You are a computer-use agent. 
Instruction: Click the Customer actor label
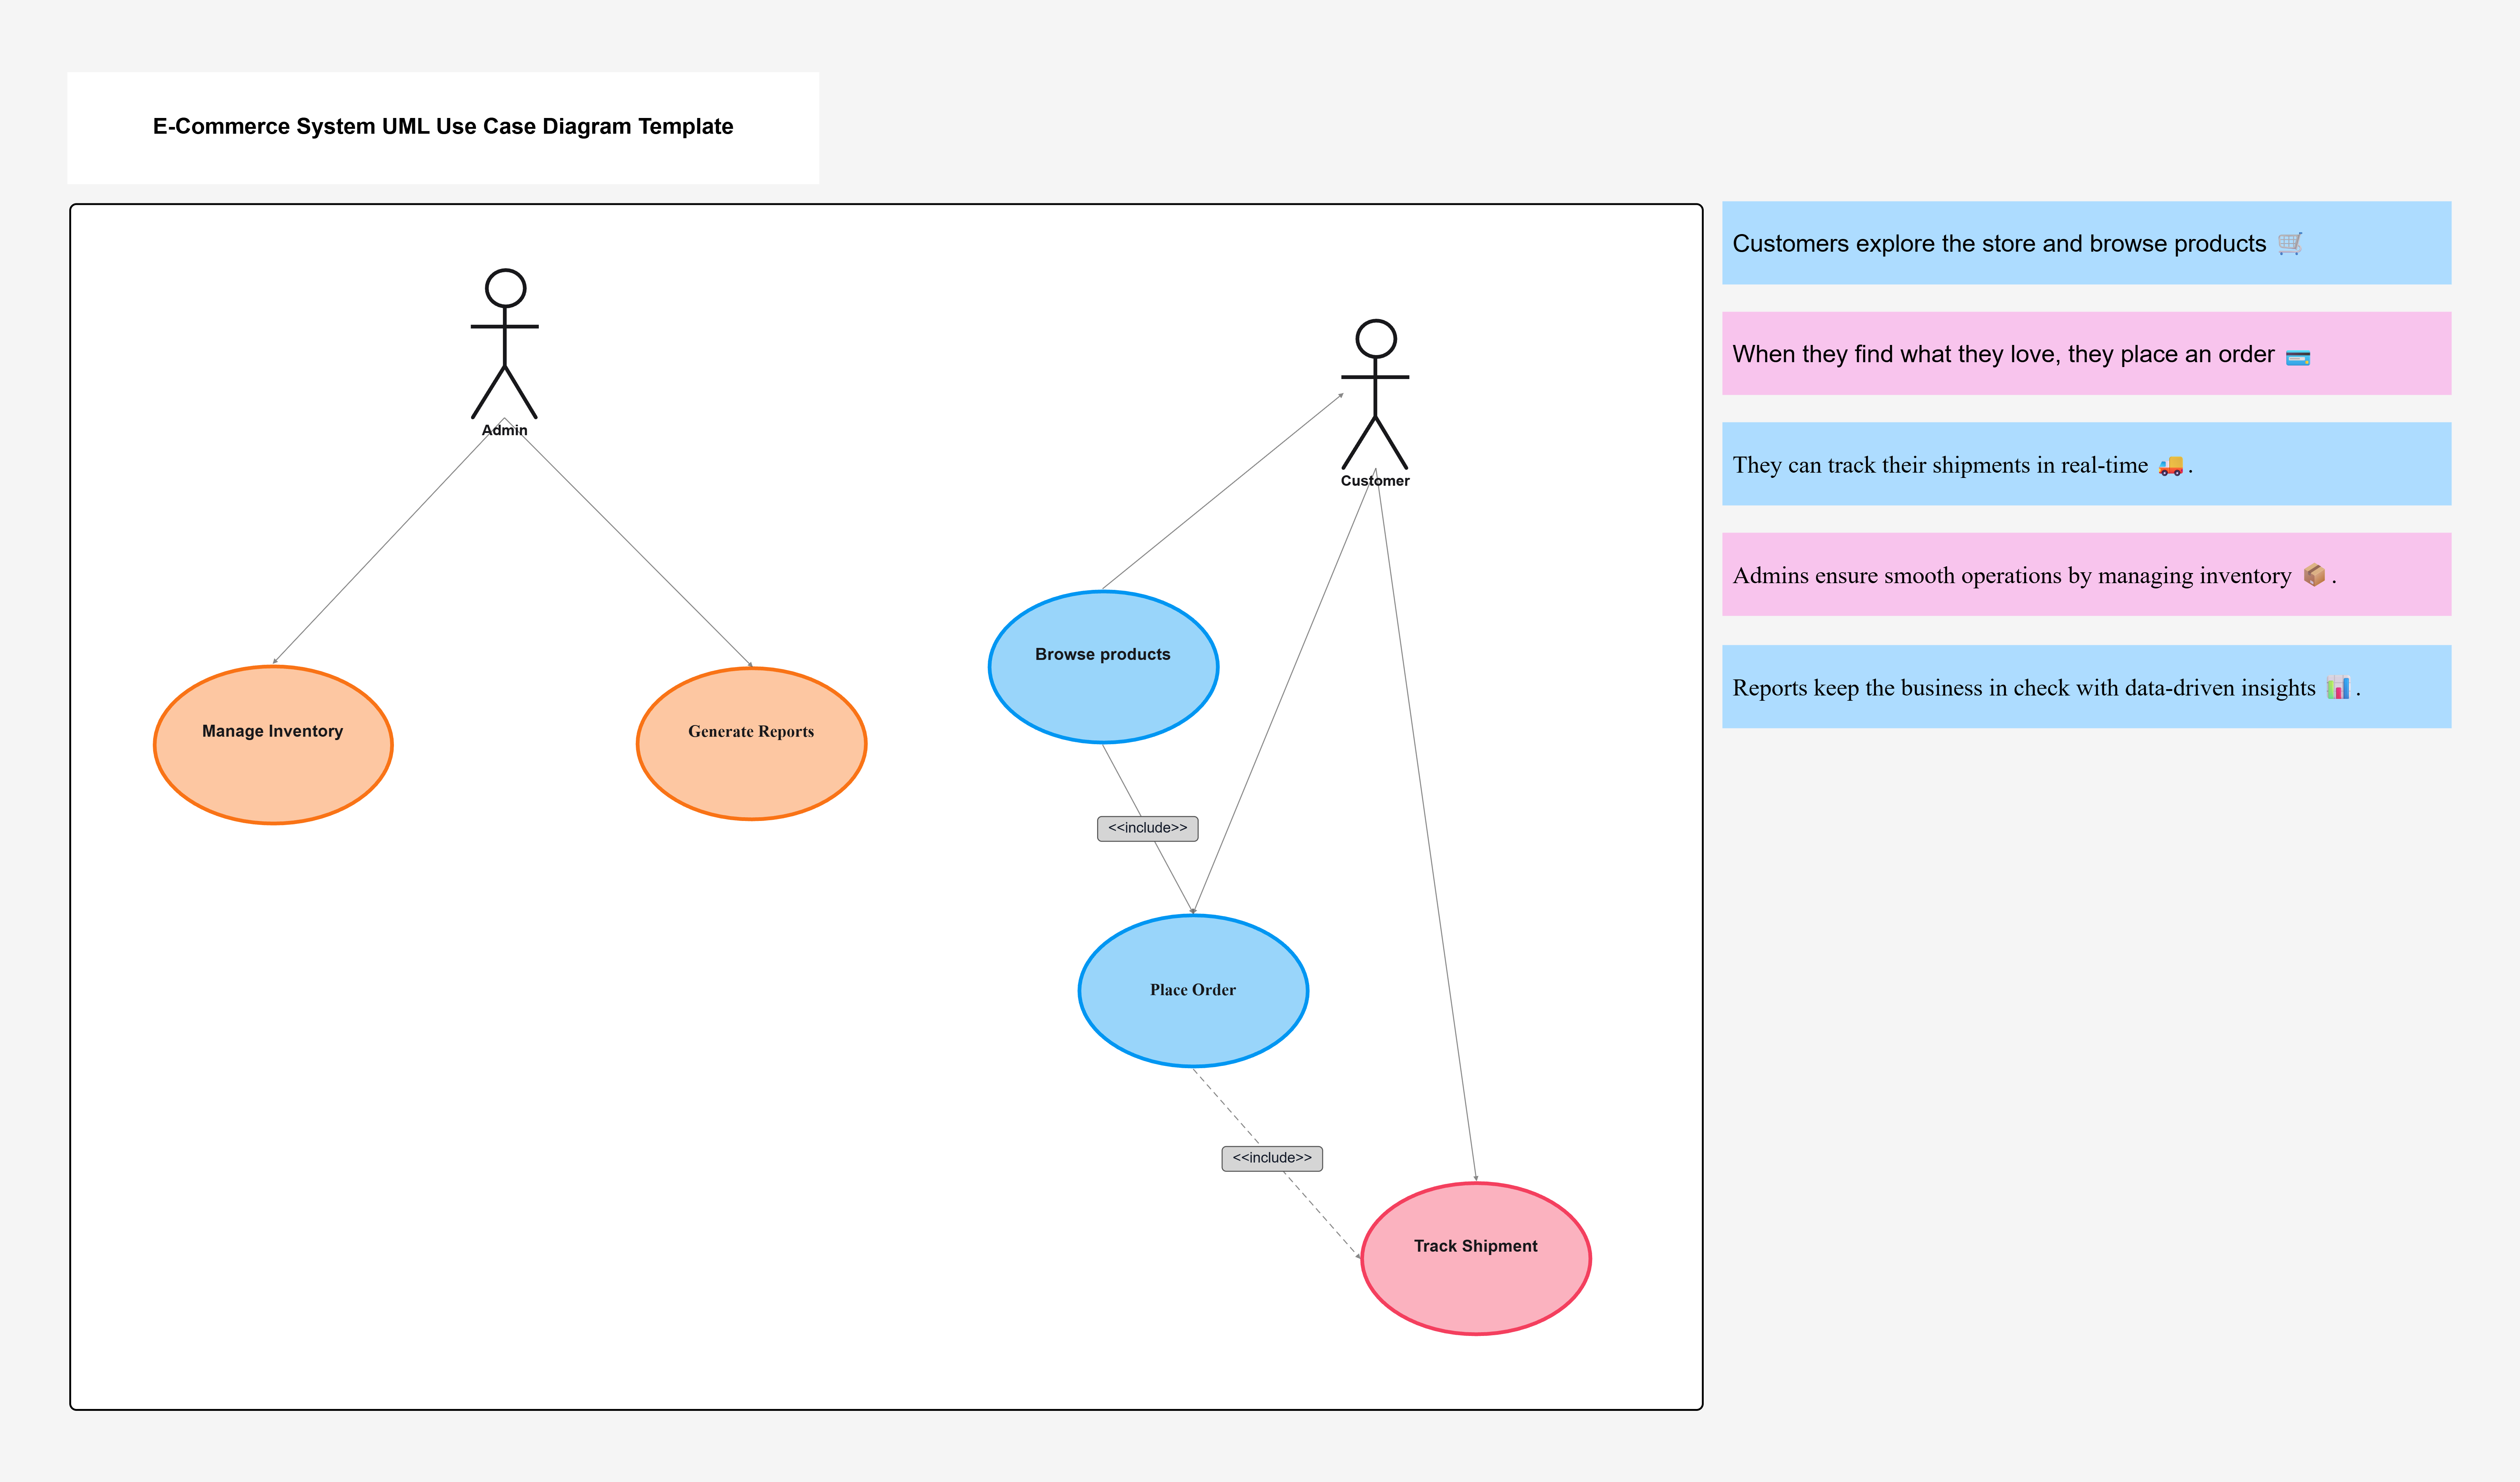pyautogui.click(x=1375, y=481)
